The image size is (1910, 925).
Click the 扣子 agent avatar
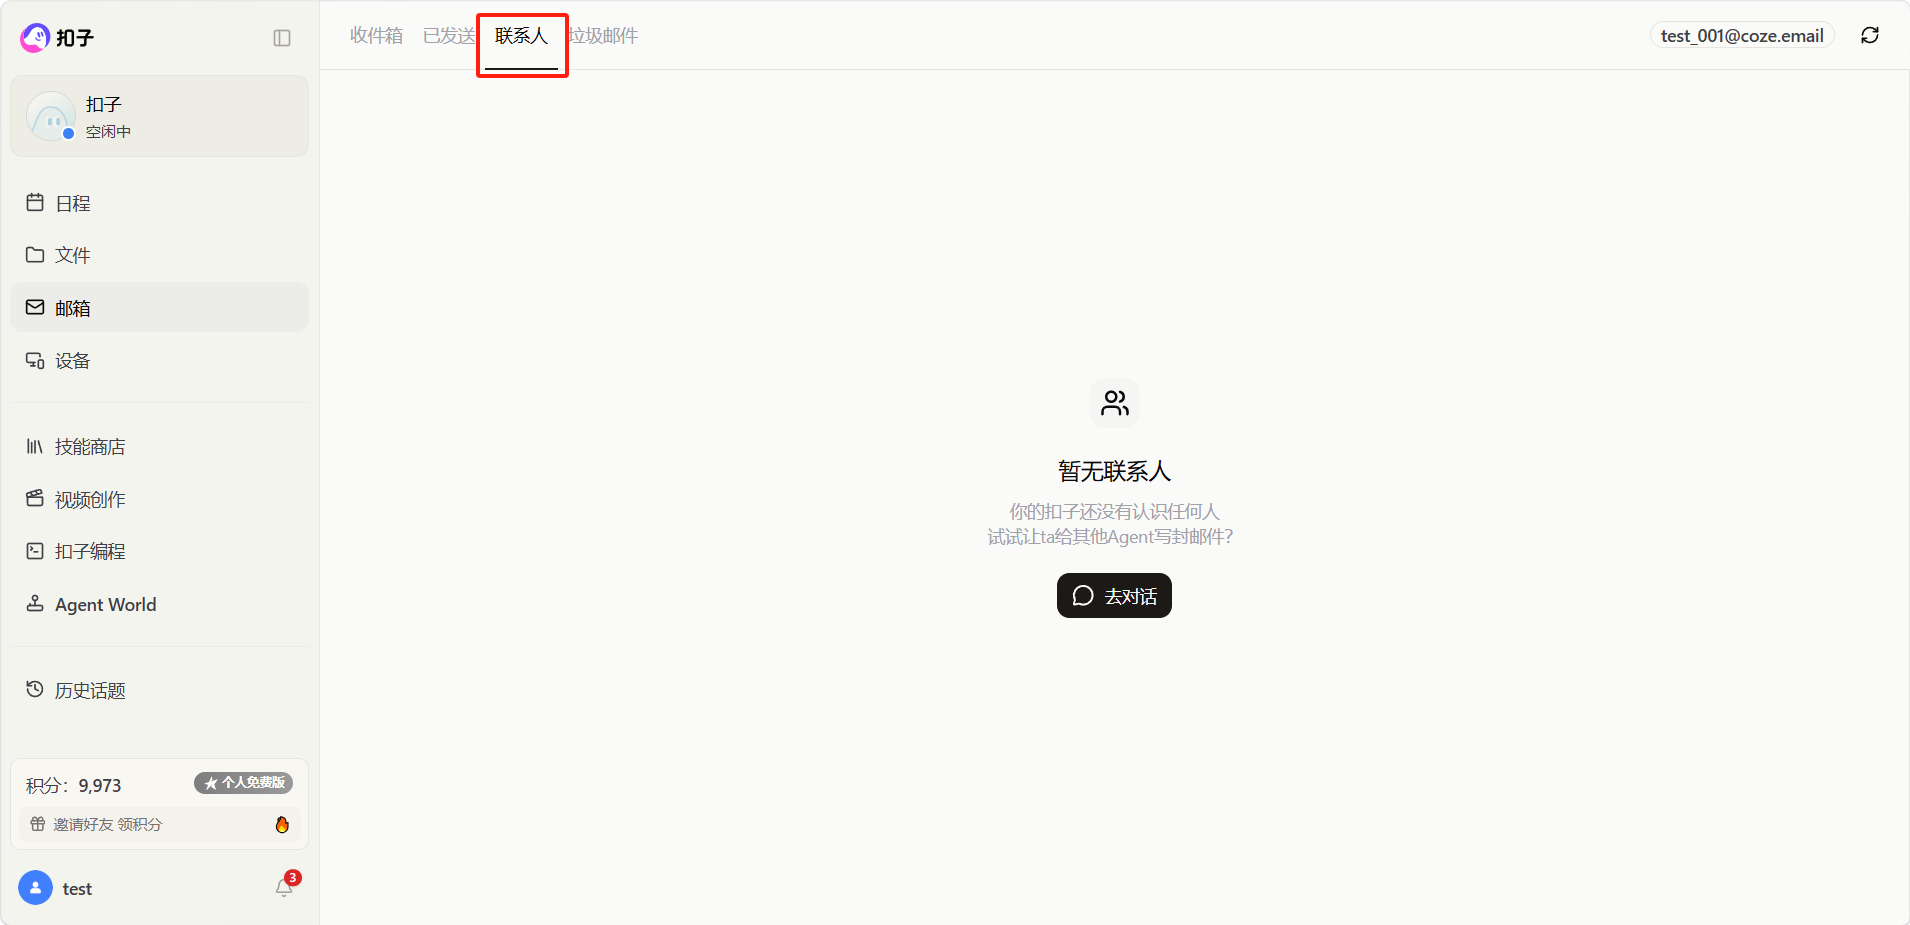[x=51, y=116]
